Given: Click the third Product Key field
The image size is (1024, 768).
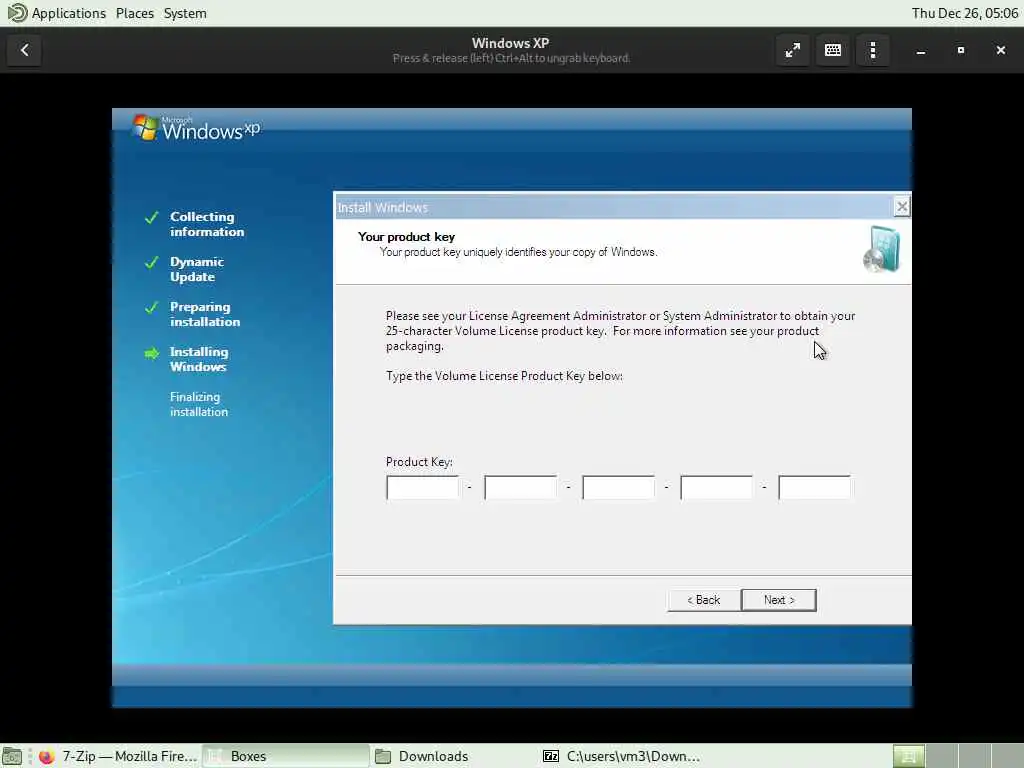Looking at the screenshot, I should [x=618, y=487].
